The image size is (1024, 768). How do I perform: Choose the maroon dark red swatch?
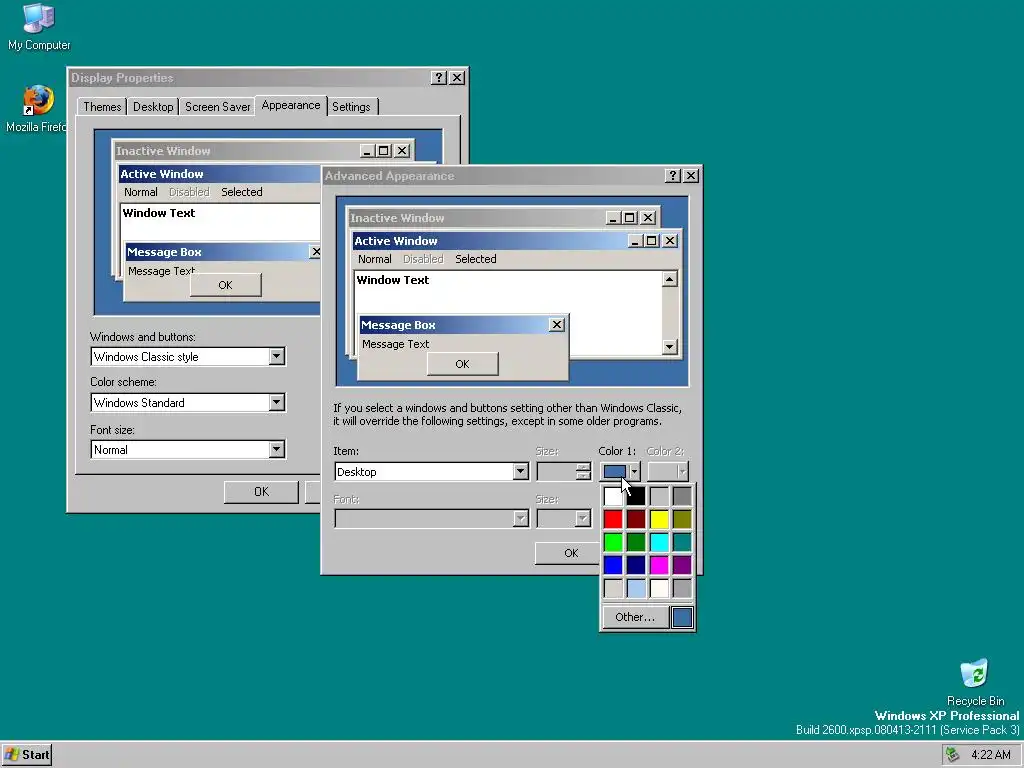pos(635,519)
